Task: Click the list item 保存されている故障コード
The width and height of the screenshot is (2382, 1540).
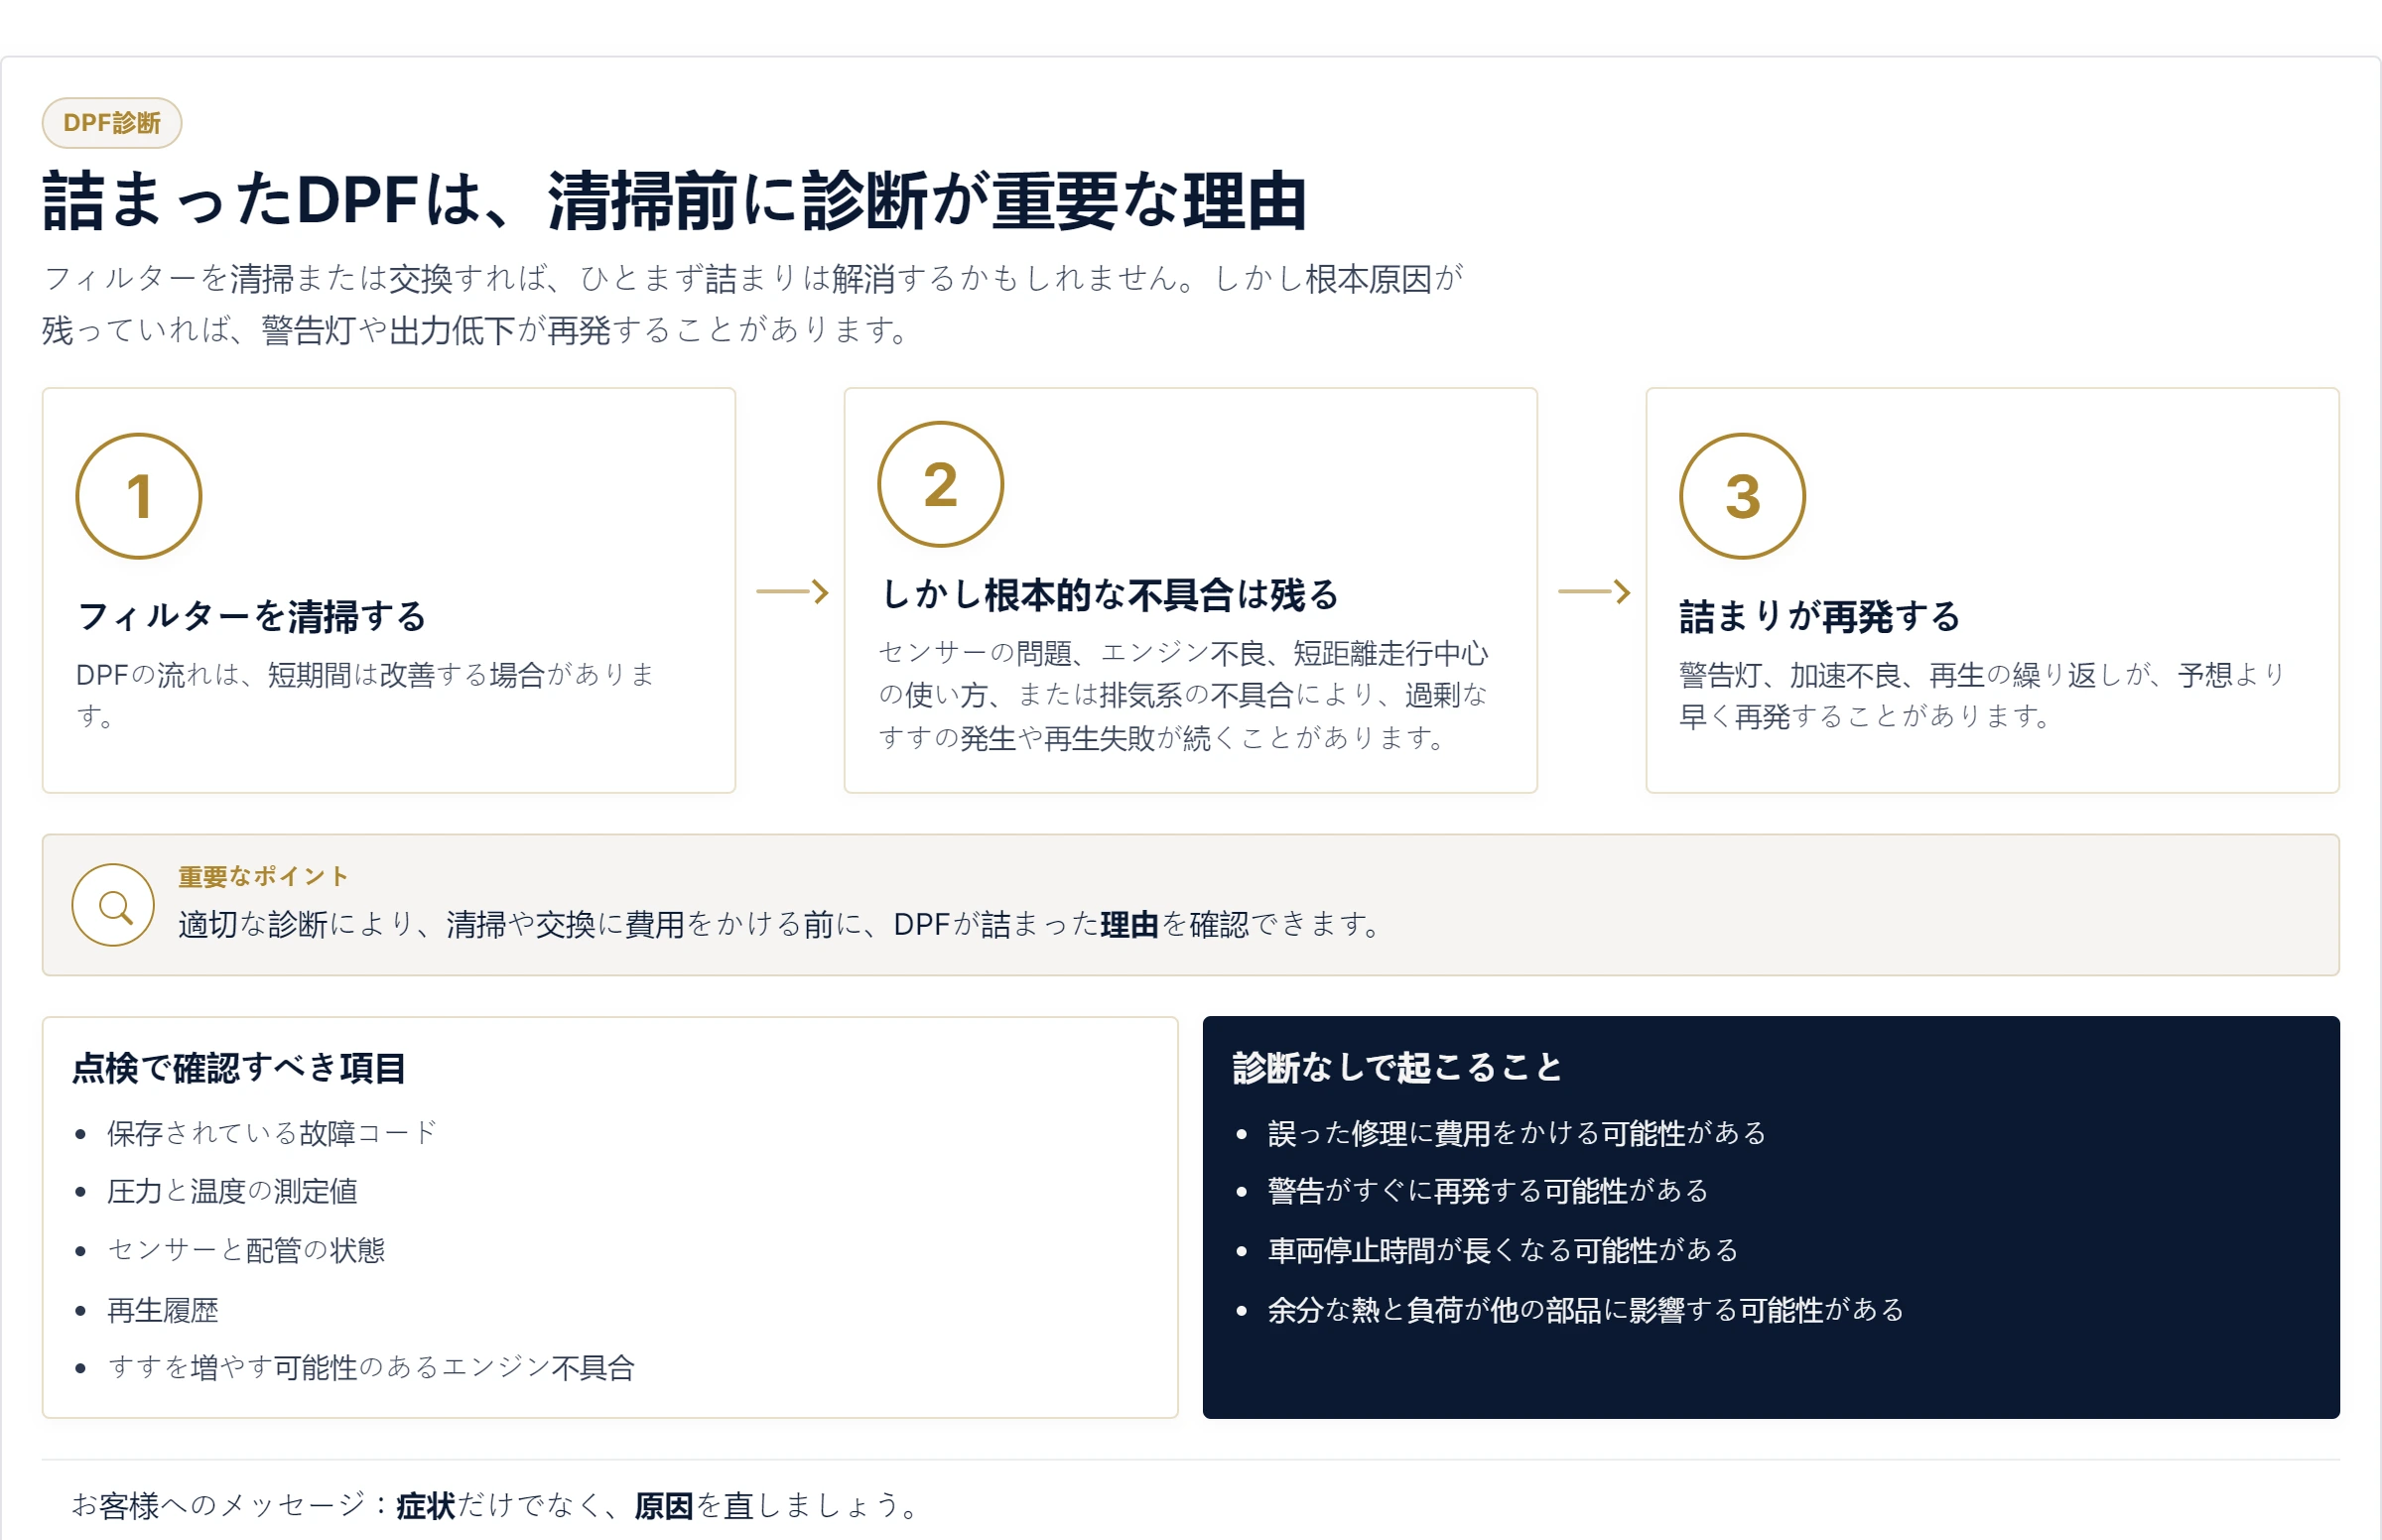Action: pyautogui.click(x=272, y=1133)
